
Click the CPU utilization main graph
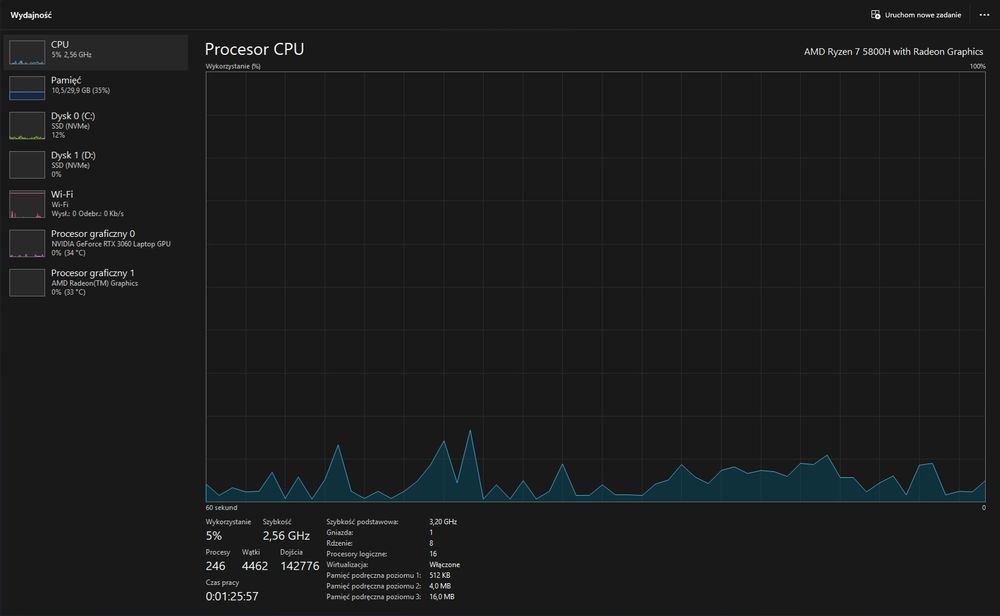point(596,286)
